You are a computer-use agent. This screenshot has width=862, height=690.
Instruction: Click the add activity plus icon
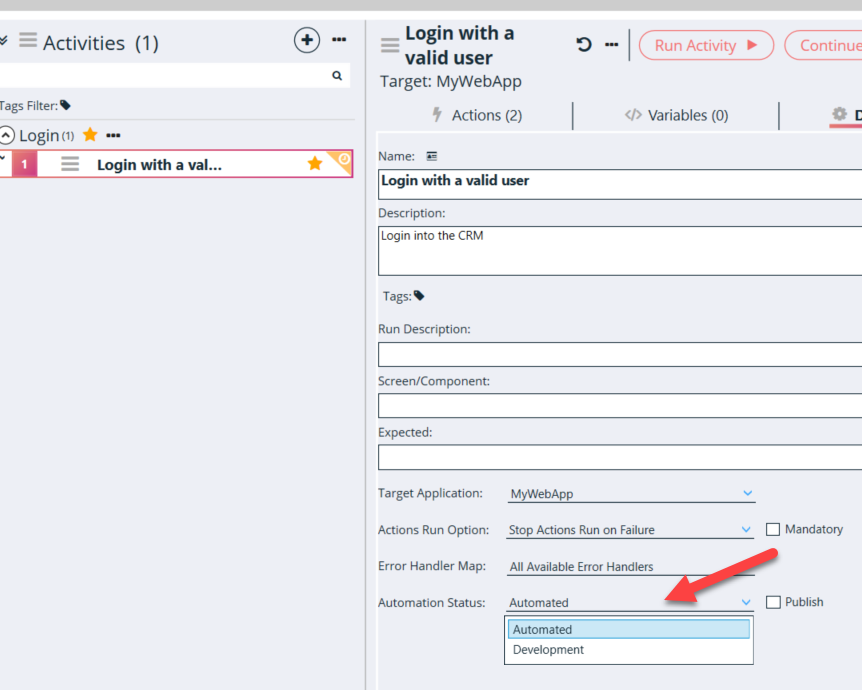[x=306, y=41]
